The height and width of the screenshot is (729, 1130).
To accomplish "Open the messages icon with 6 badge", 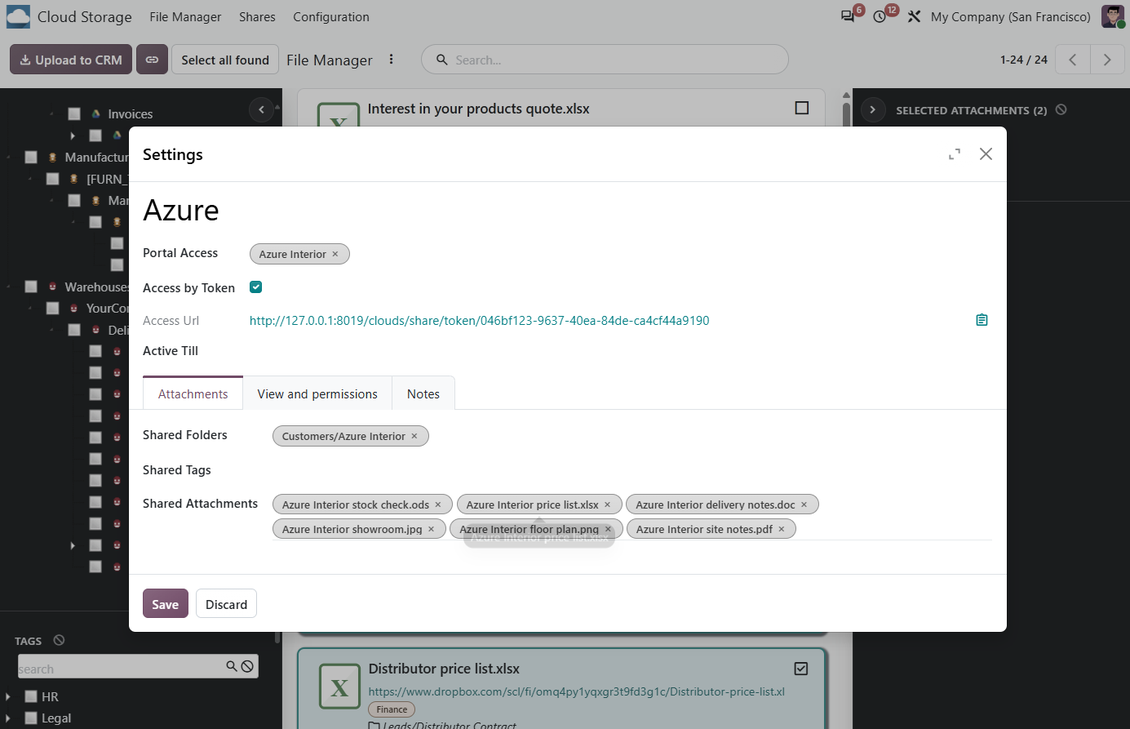I will click(x=848, y=16).
